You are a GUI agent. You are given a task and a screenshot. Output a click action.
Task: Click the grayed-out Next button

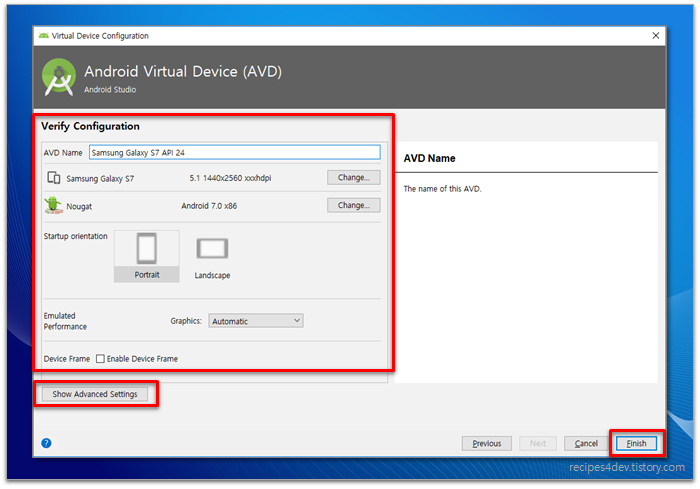coord(538,443)
